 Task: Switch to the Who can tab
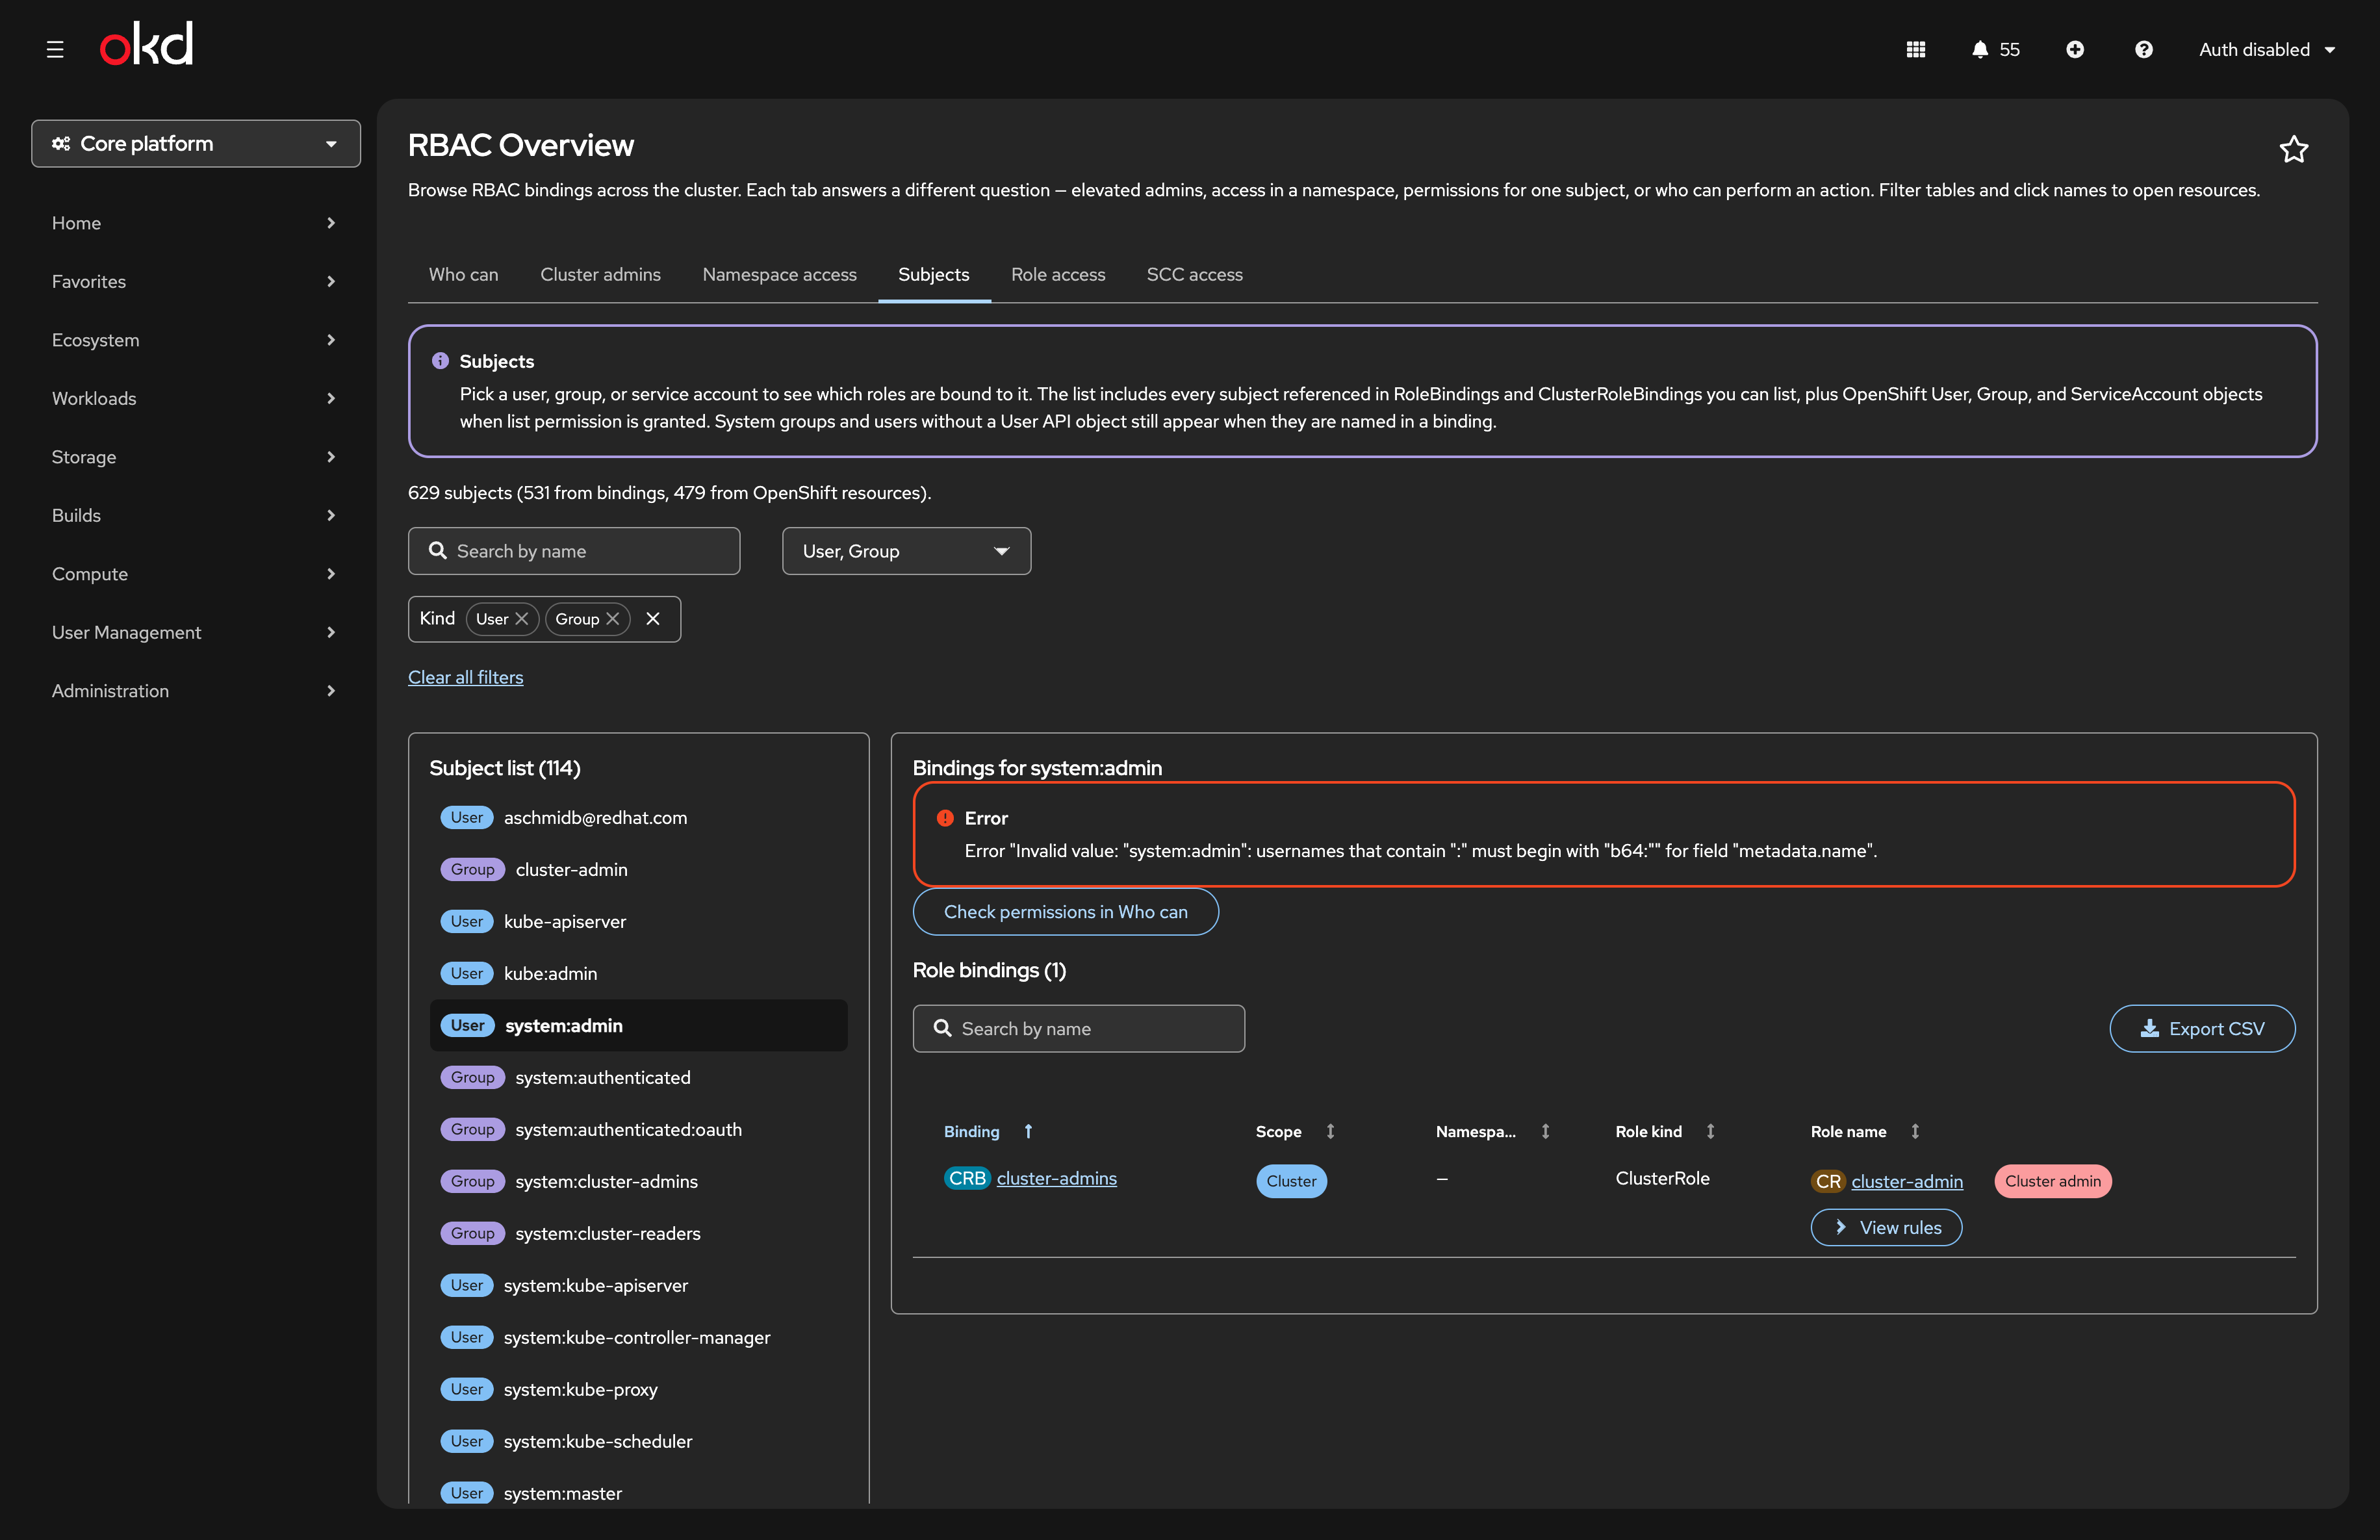click(x=463, y=274)
